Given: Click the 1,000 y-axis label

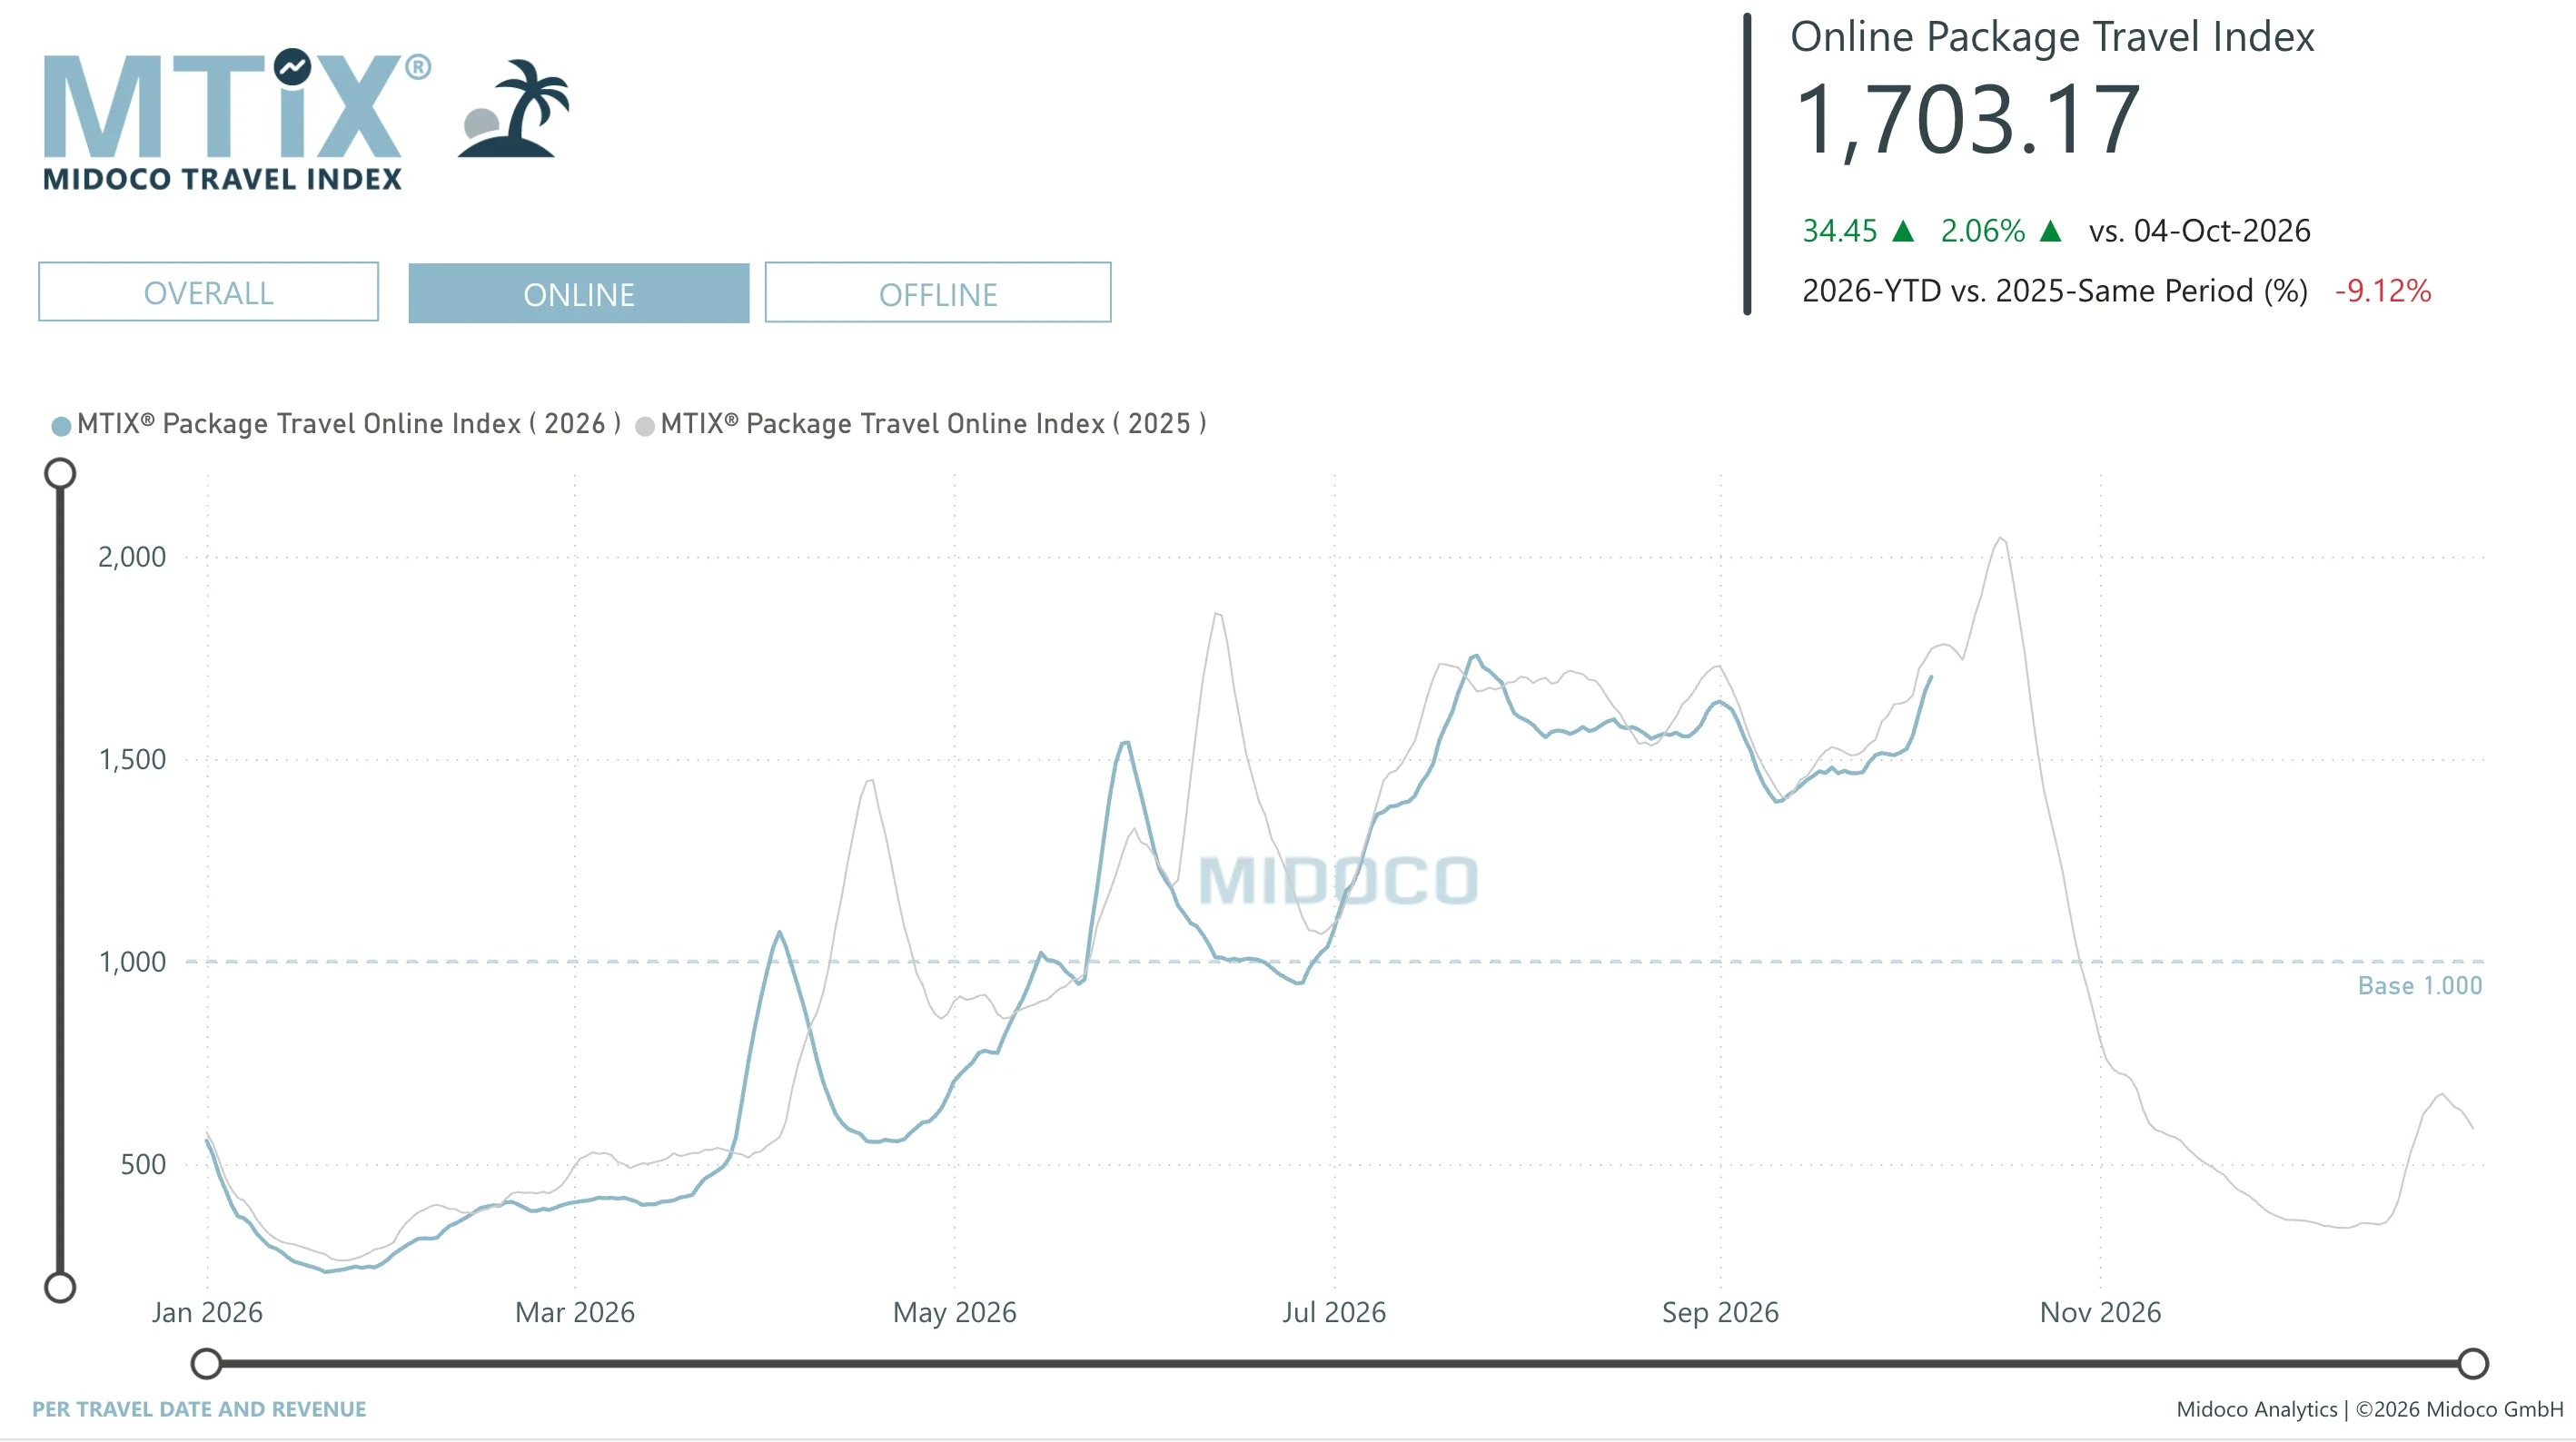Looking at the screenshot, I should click(132, 962).
